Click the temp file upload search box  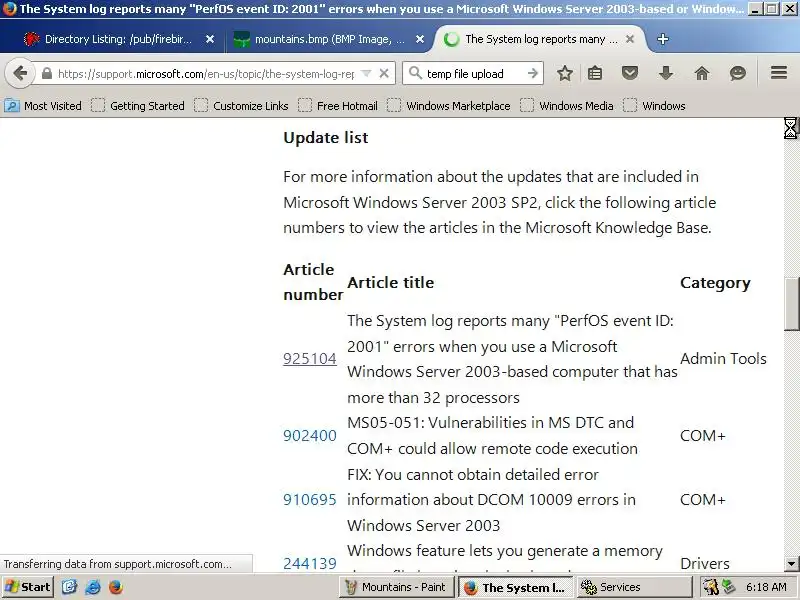coord(472,74)
